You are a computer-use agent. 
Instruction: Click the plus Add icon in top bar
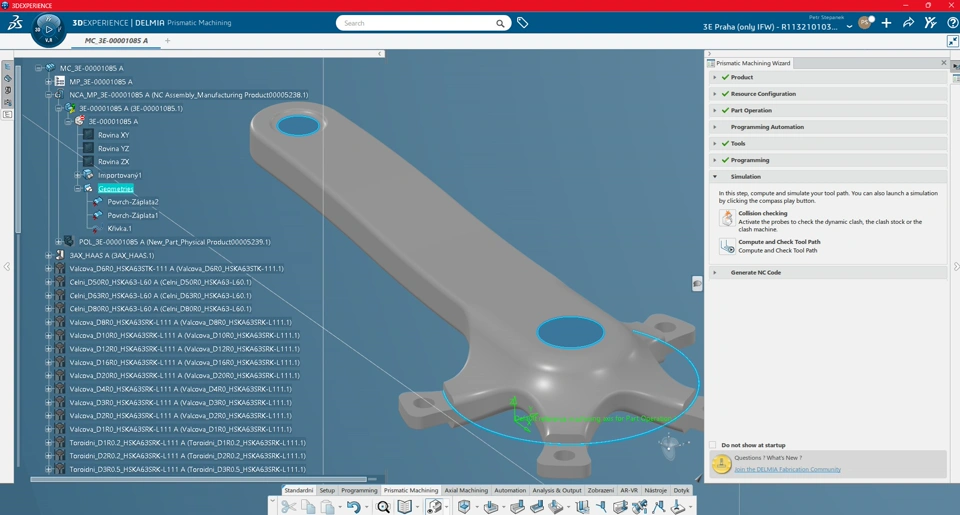[887, 23]
